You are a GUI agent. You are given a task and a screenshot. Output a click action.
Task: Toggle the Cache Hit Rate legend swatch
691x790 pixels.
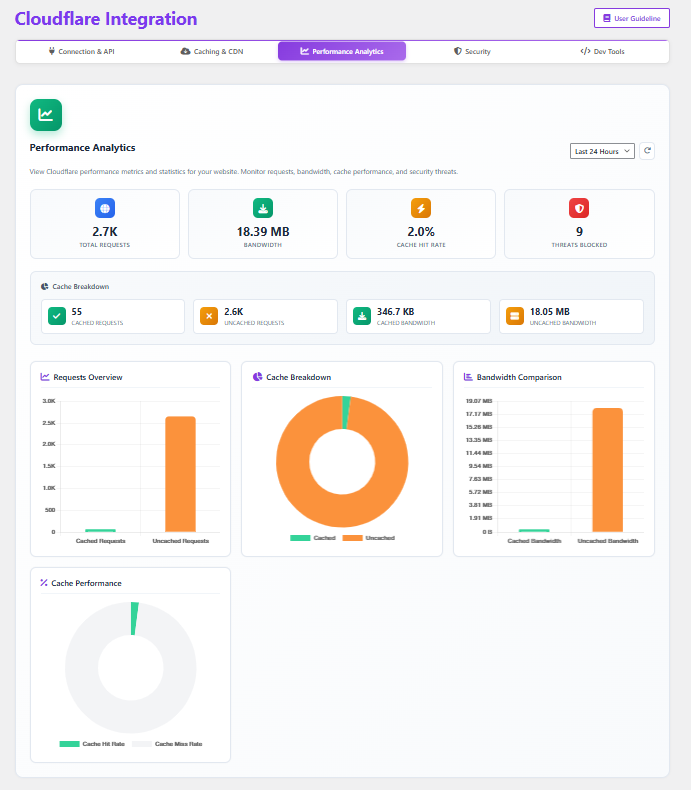click(x=70, y=744)
